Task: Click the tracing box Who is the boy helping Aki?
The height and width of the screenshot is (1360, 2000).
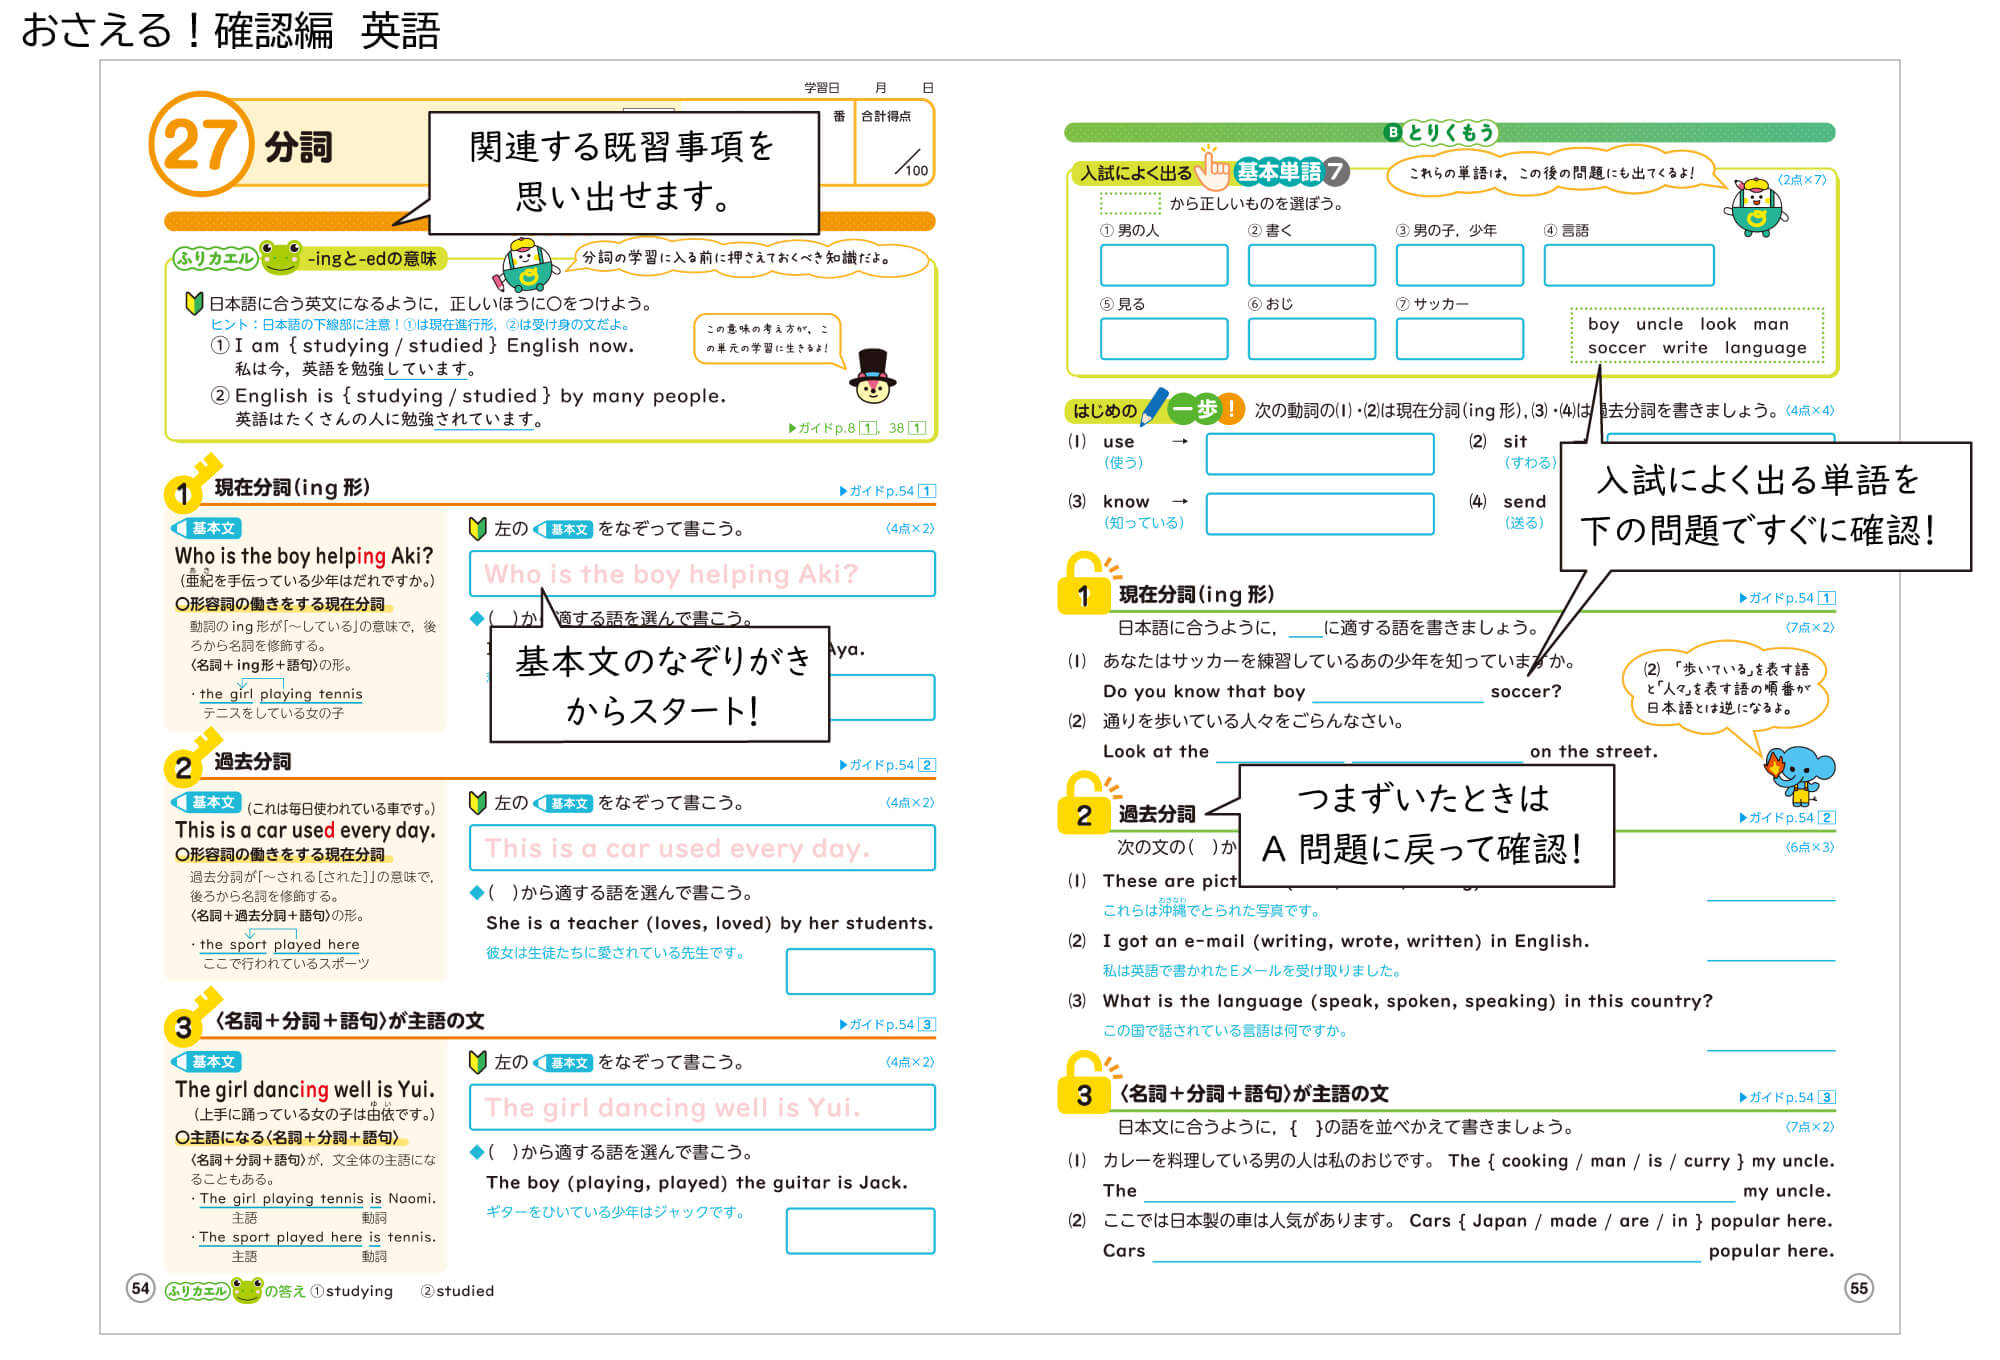Action: (702, 574)
